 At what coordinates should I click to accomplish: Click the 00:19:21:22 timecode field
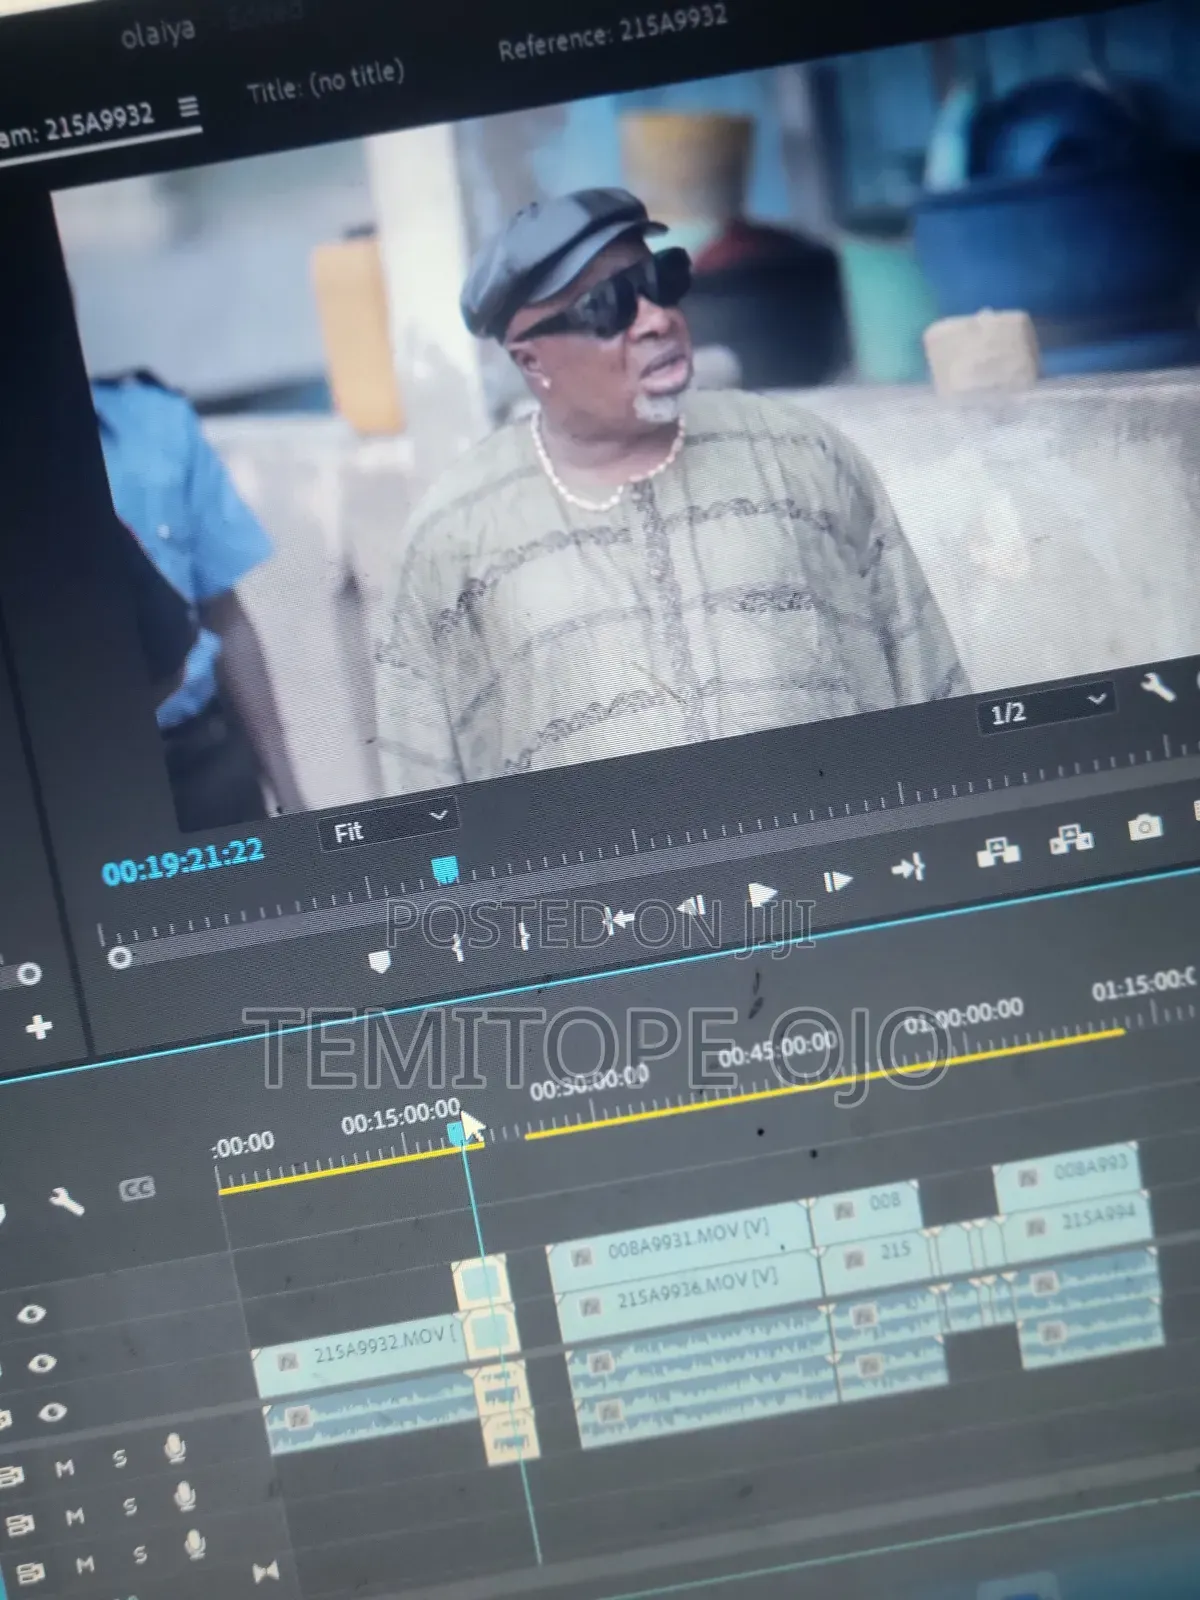point(183,862)
